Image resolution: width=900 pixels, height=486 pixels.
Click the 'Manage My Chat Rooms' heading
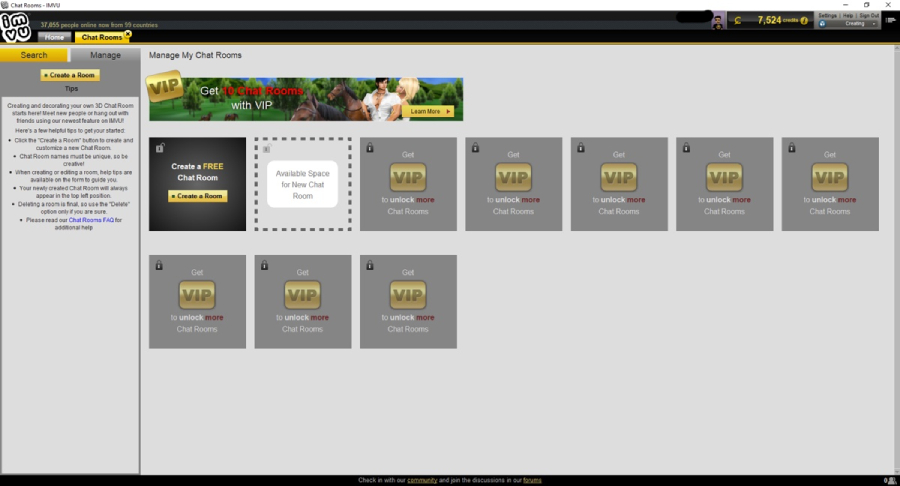point(195,55)
